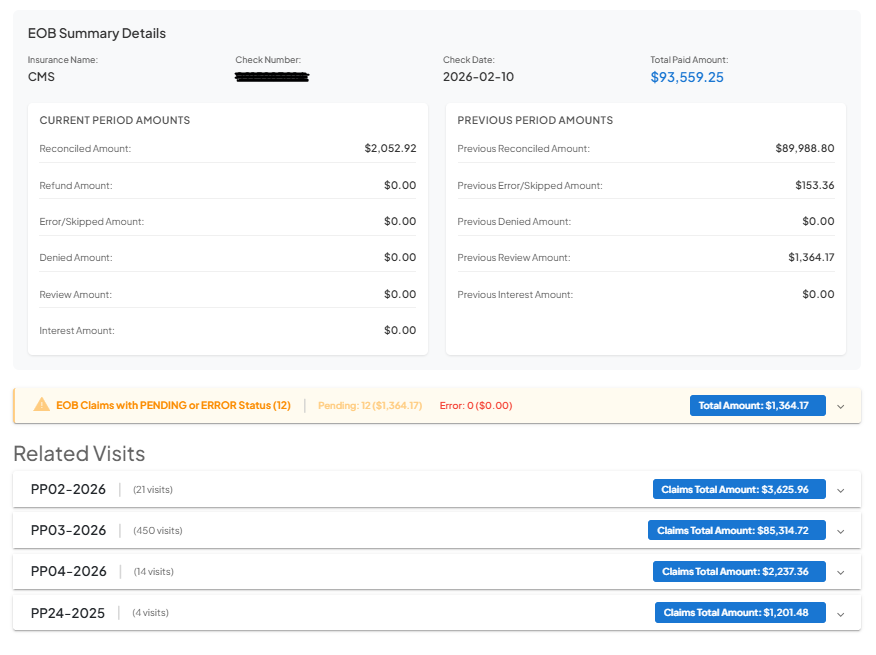Select the EOB Summary Details header
Viewport: 876px width, 655px height.
(97, 33)
